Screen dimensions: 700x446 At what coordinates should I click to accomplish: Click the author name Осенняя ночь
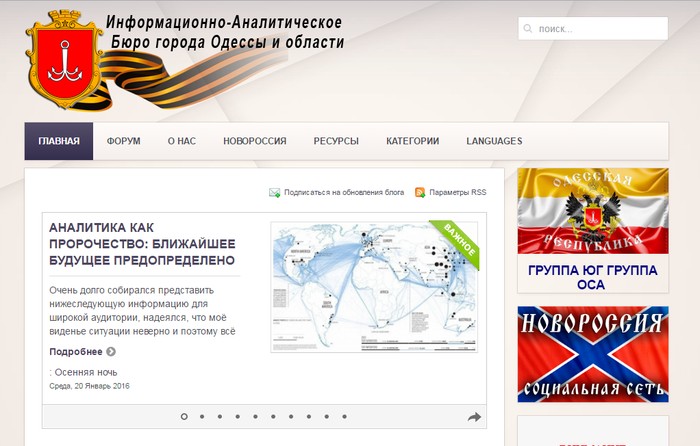[86, 372]
